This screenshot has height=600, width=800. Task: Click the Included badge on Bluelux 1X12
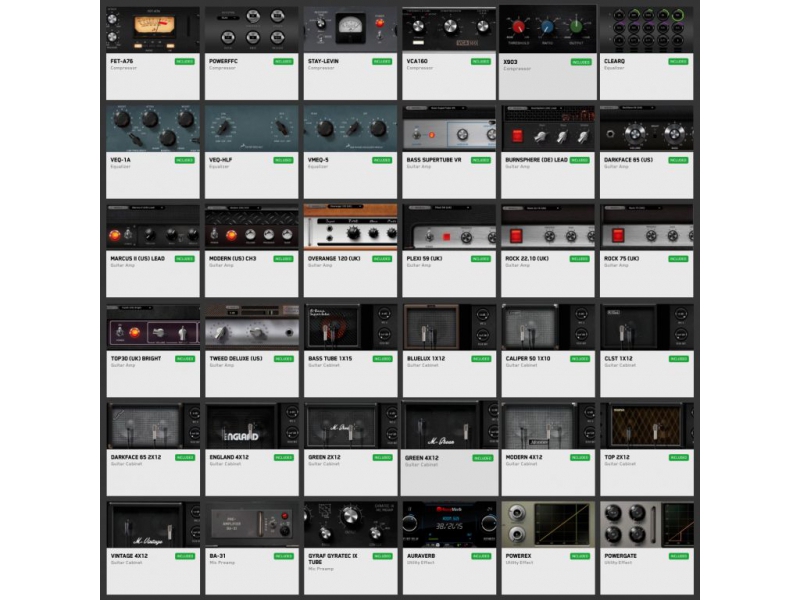point(481,359)
